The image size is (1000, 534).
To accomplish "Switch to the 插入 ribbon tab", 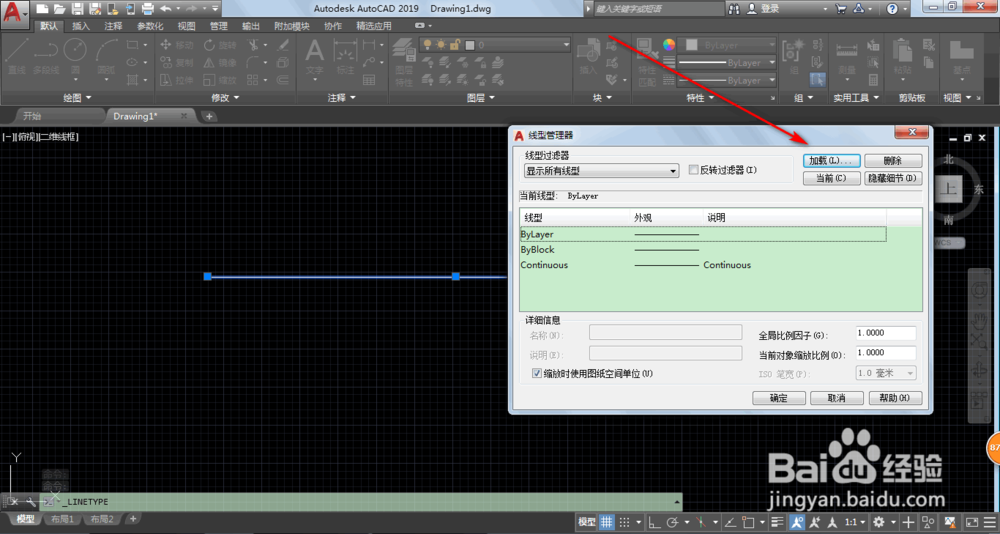I will tap(81, 26).
